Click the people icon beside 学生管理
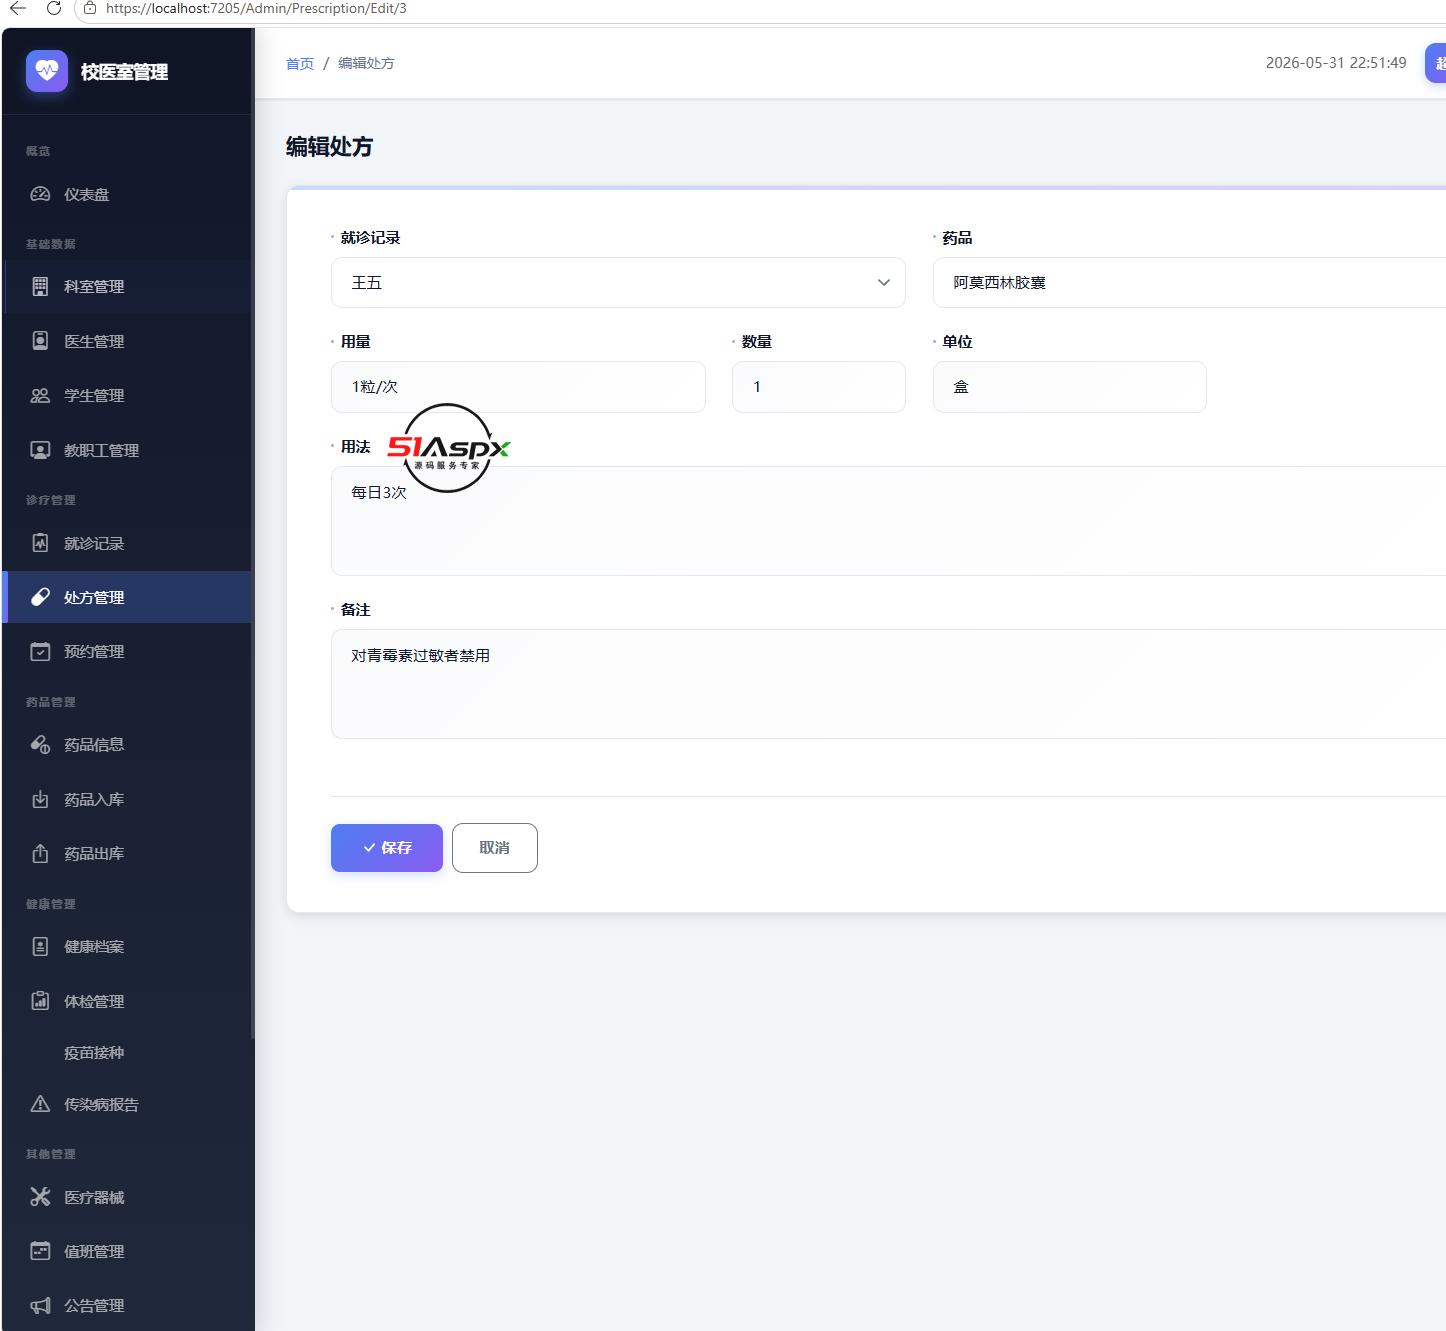 40,395
